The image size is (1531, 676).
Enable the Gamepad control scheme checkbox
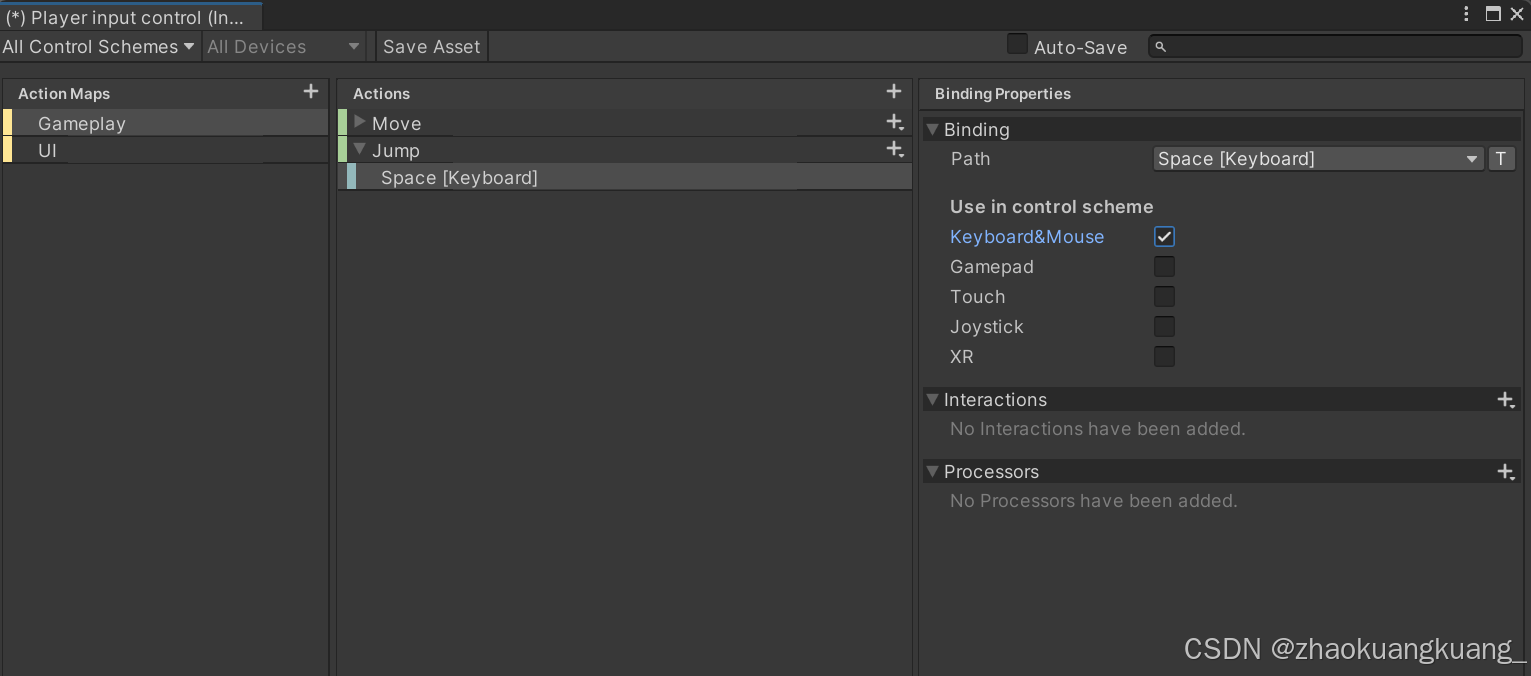point(1164,267)
